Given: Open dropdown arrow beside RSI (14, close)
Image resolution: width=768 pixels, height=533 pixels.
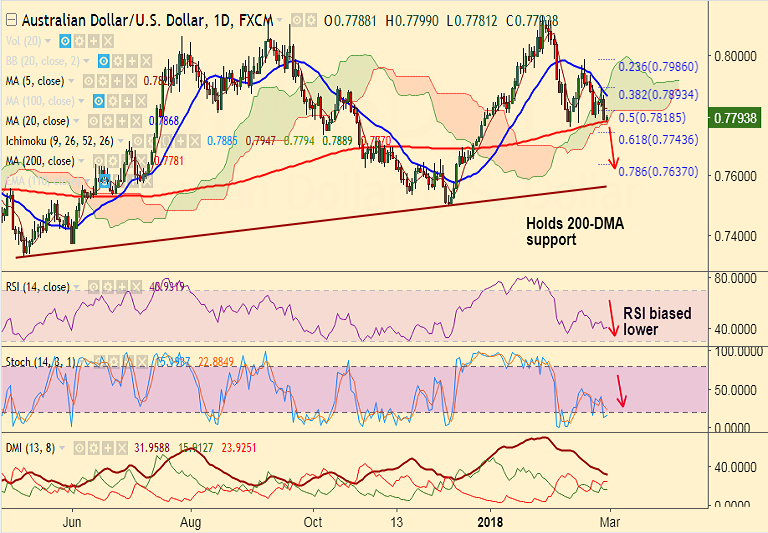Looking at the screenshot, I should 76,287.
